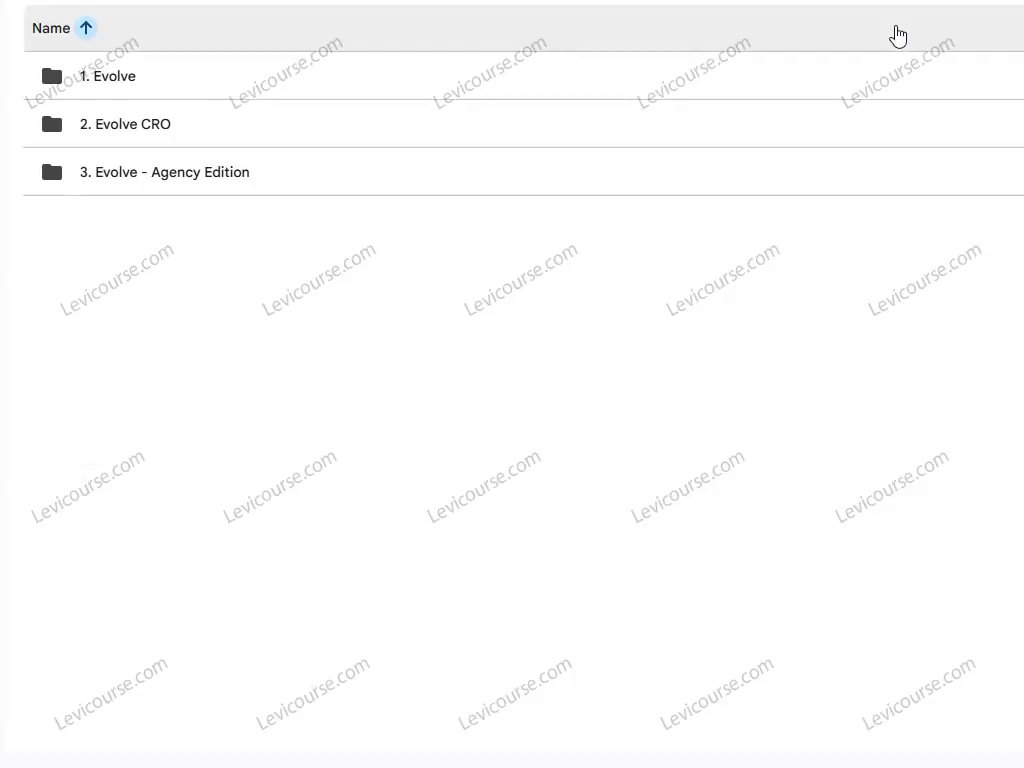Reverse sort order with the up arrow

click(x=86, y=28)
